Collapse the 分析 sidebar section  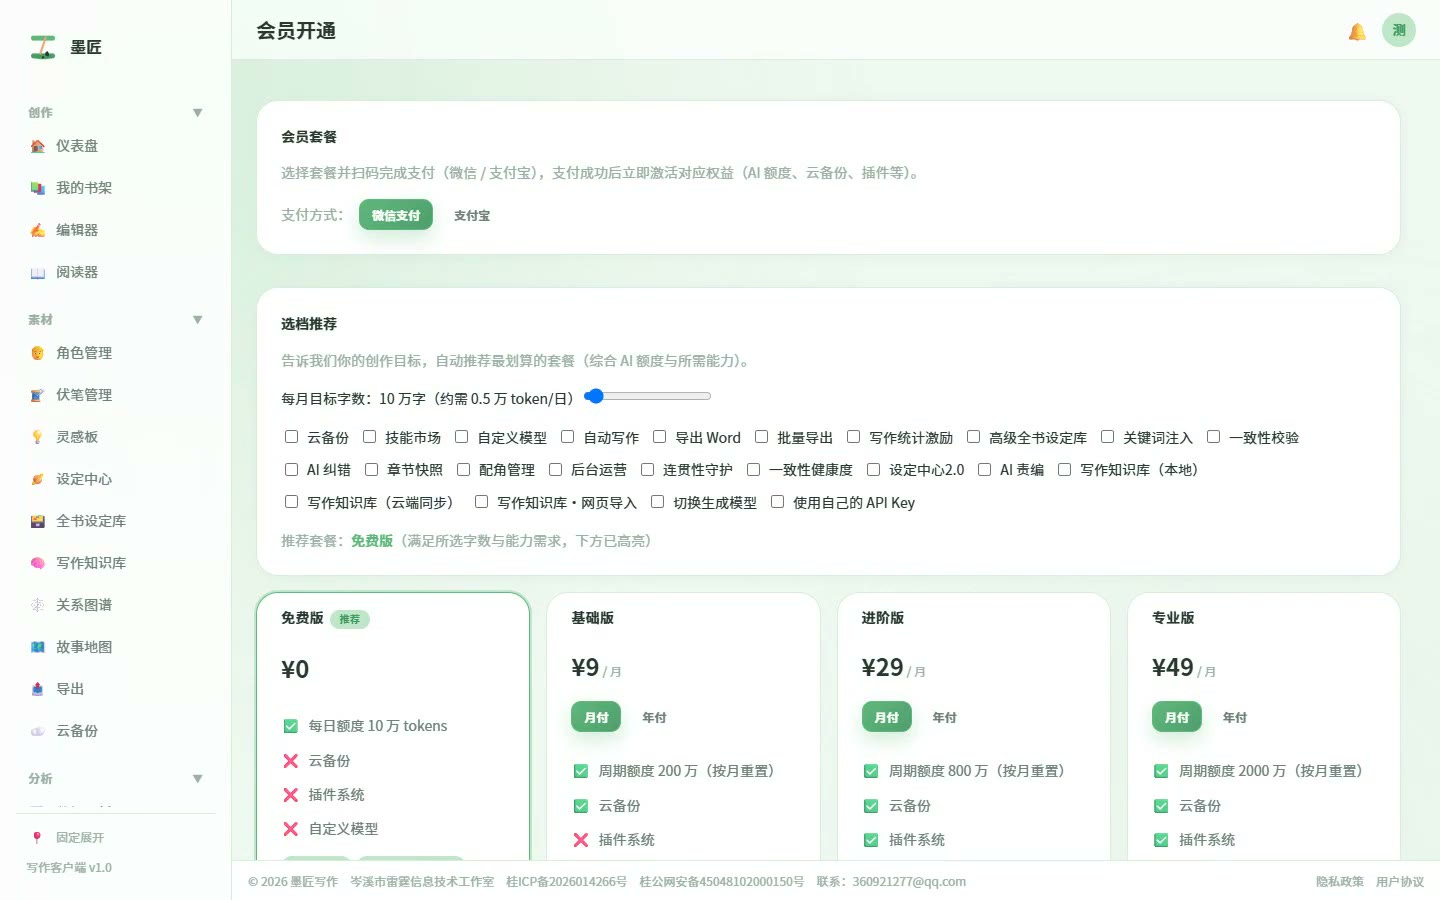click(x=197, y=779)
